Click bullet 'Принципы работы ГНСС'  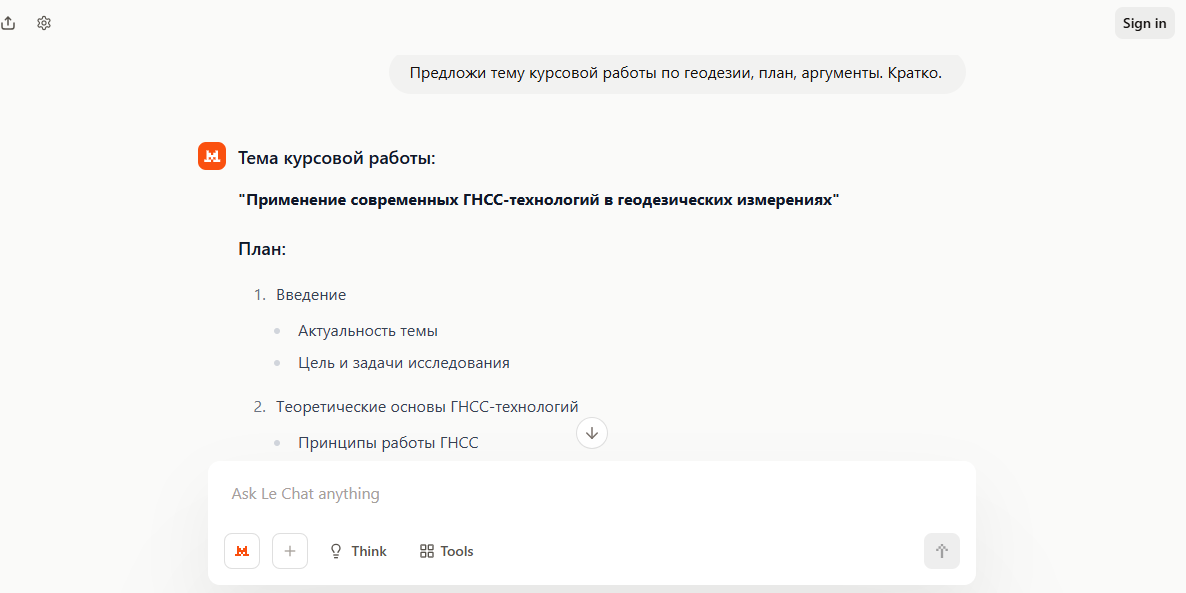388,443
